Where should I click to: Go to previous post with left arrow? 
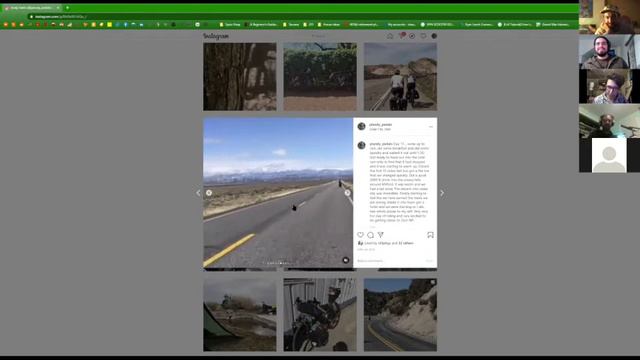click(x=198, y=193)
